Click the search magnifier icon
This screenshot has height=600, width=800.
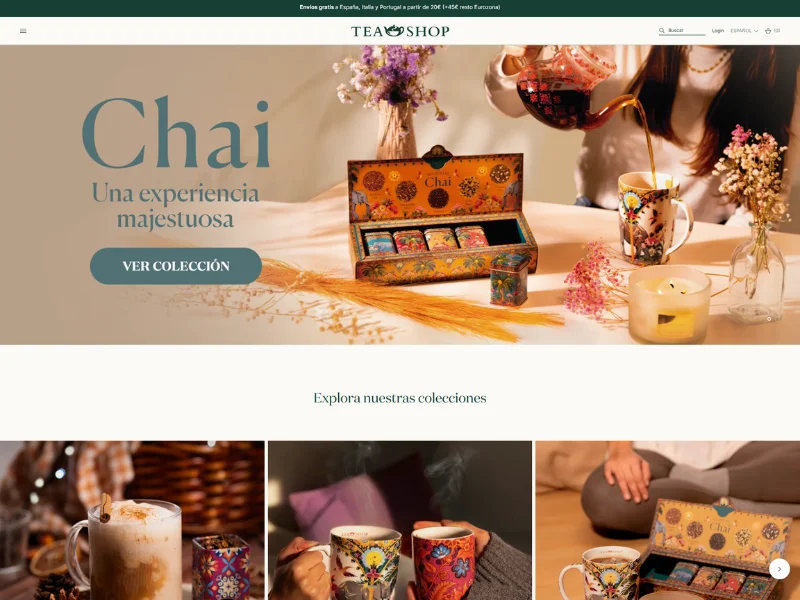(x=662, y=31)
